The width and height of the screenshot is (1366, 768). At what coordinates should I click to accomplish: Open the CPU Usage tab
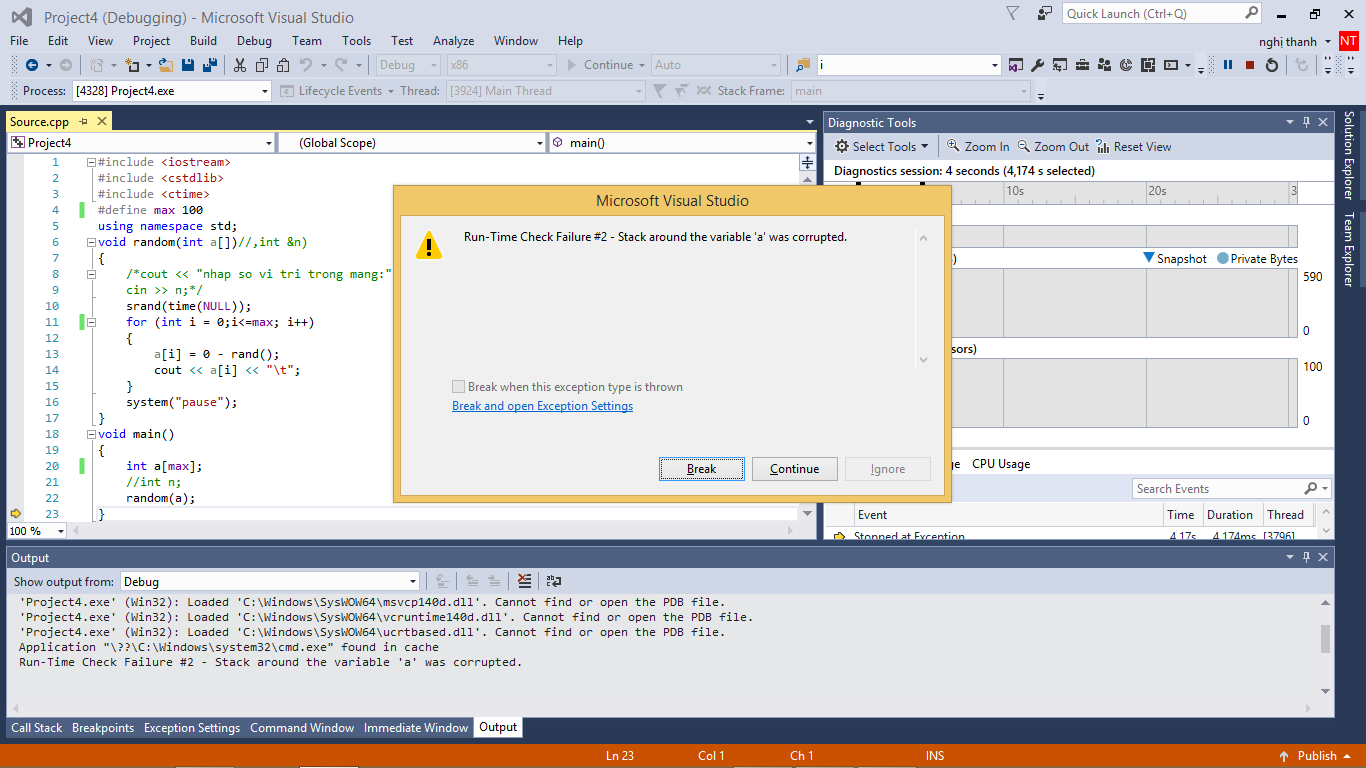point(1001,464)
